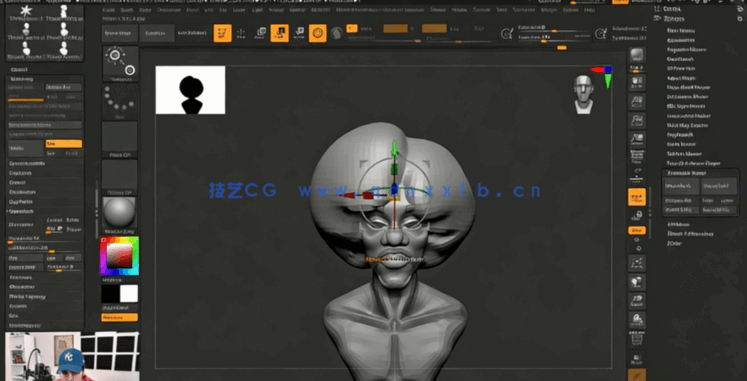
Task: Select the Move transform icon
Action: click(261, 33)
